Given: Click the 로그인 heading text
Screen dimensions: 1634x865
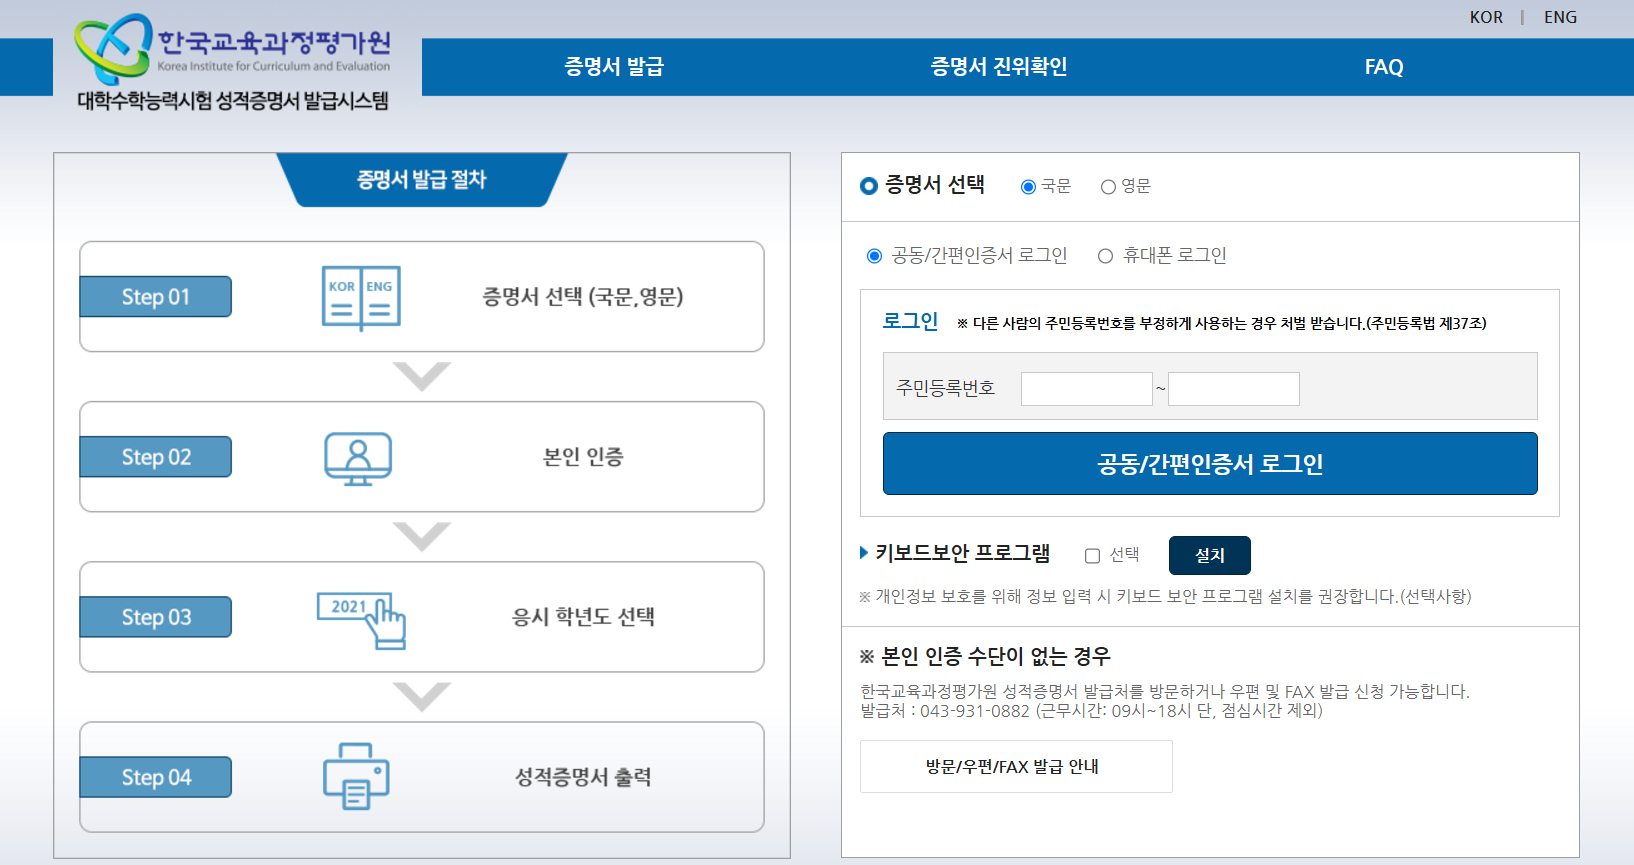Looking at the screenshot, I should 910,321.
